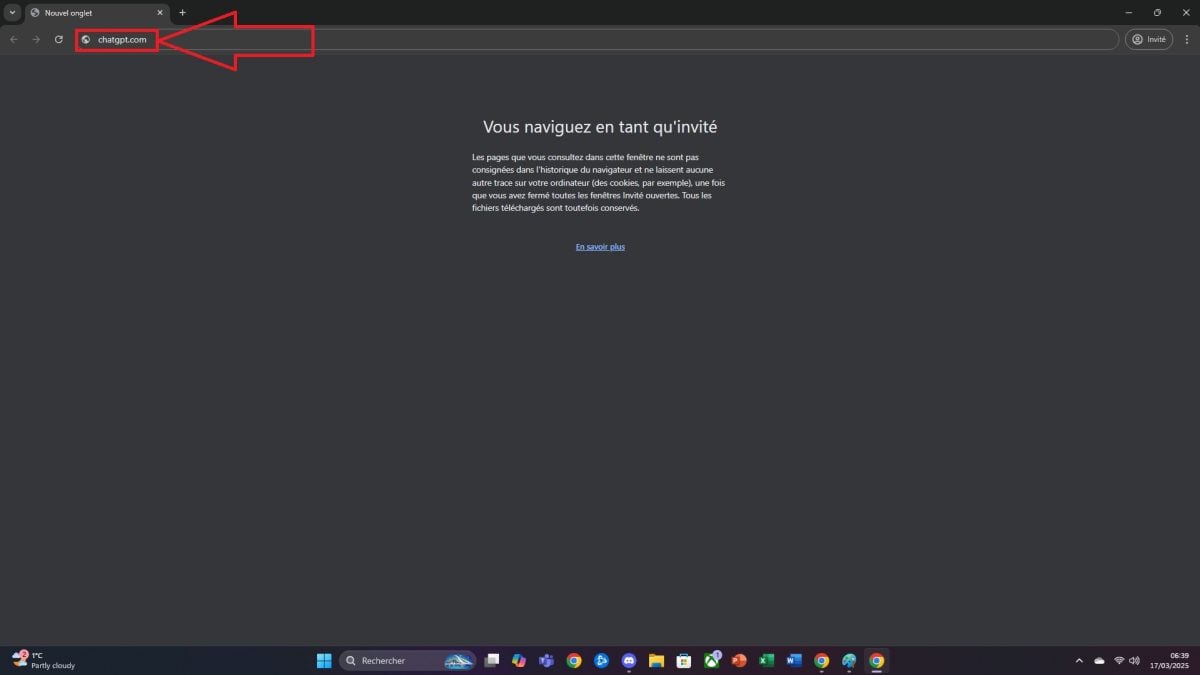The image size is (1200, 675).
Task: Close the Nouvel onglet tab
Action: click(x=160, y=13)
